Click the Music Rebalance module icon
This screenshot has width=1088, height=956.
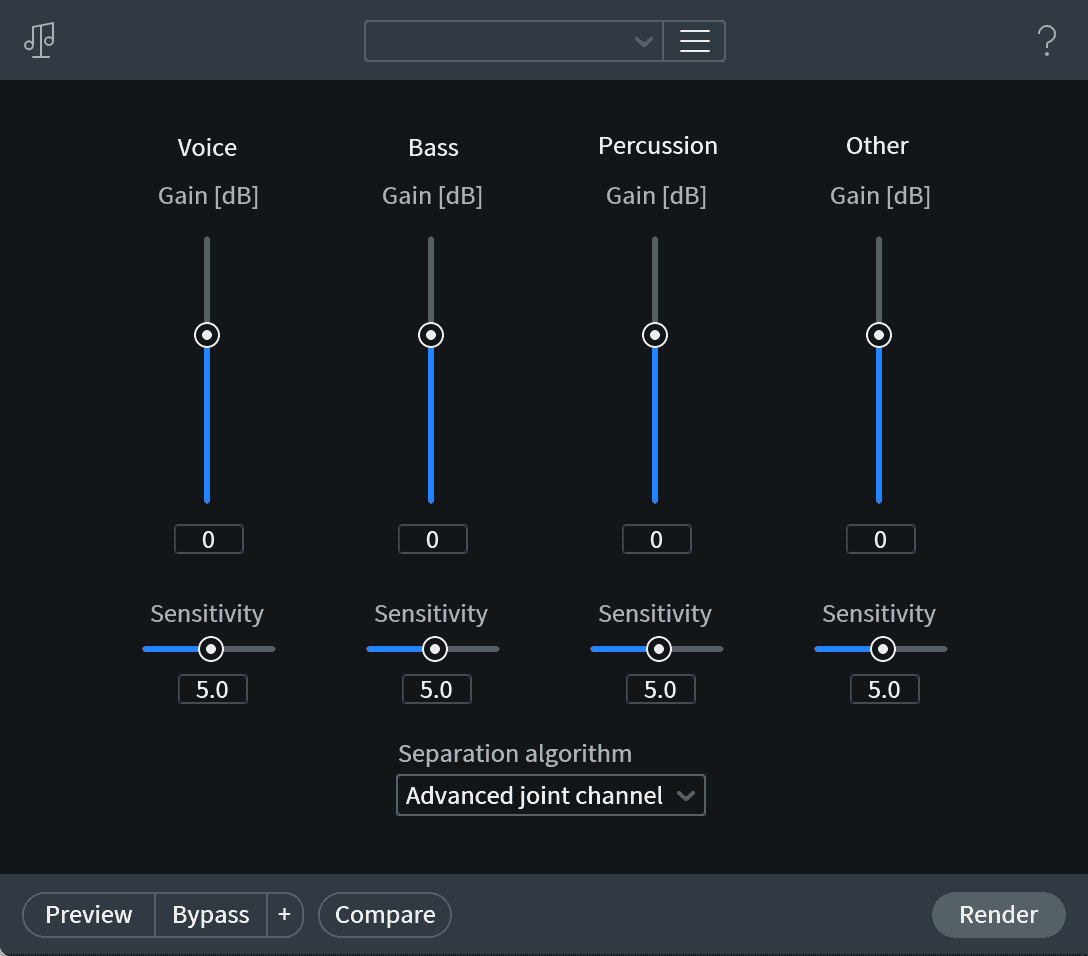40,40
